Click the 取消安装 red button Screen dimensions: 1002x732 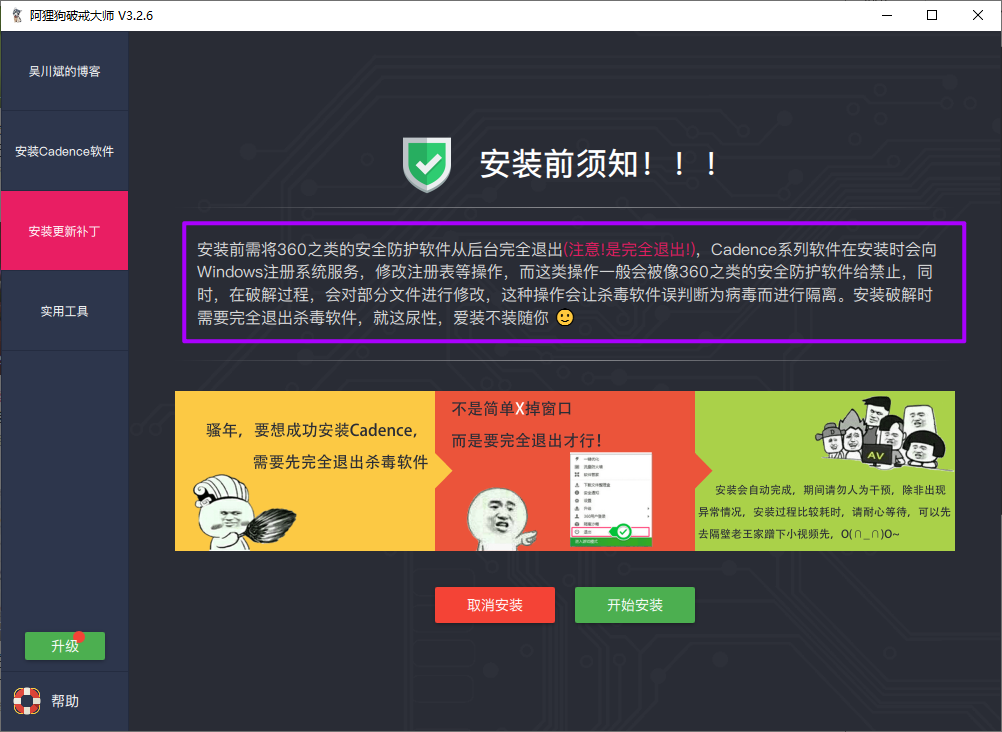(x=495, y=605)
